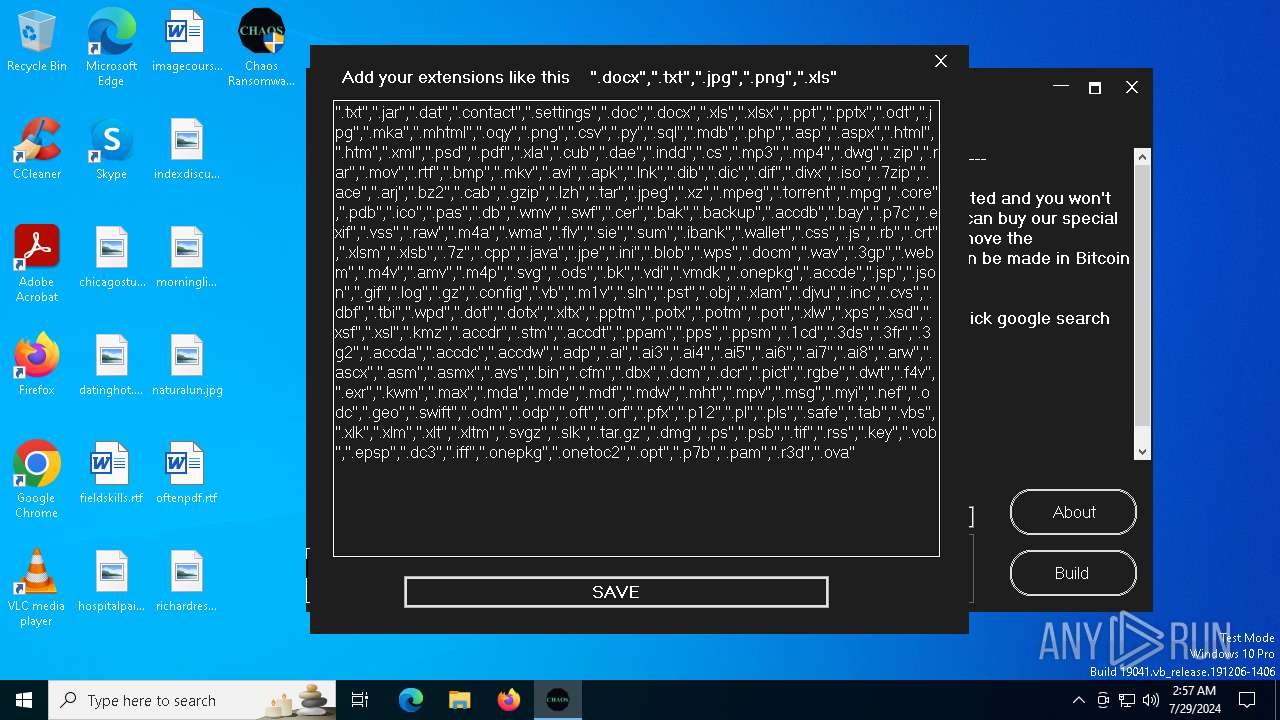Open CCleaner desktop shortcut

(x=36, y=149)
